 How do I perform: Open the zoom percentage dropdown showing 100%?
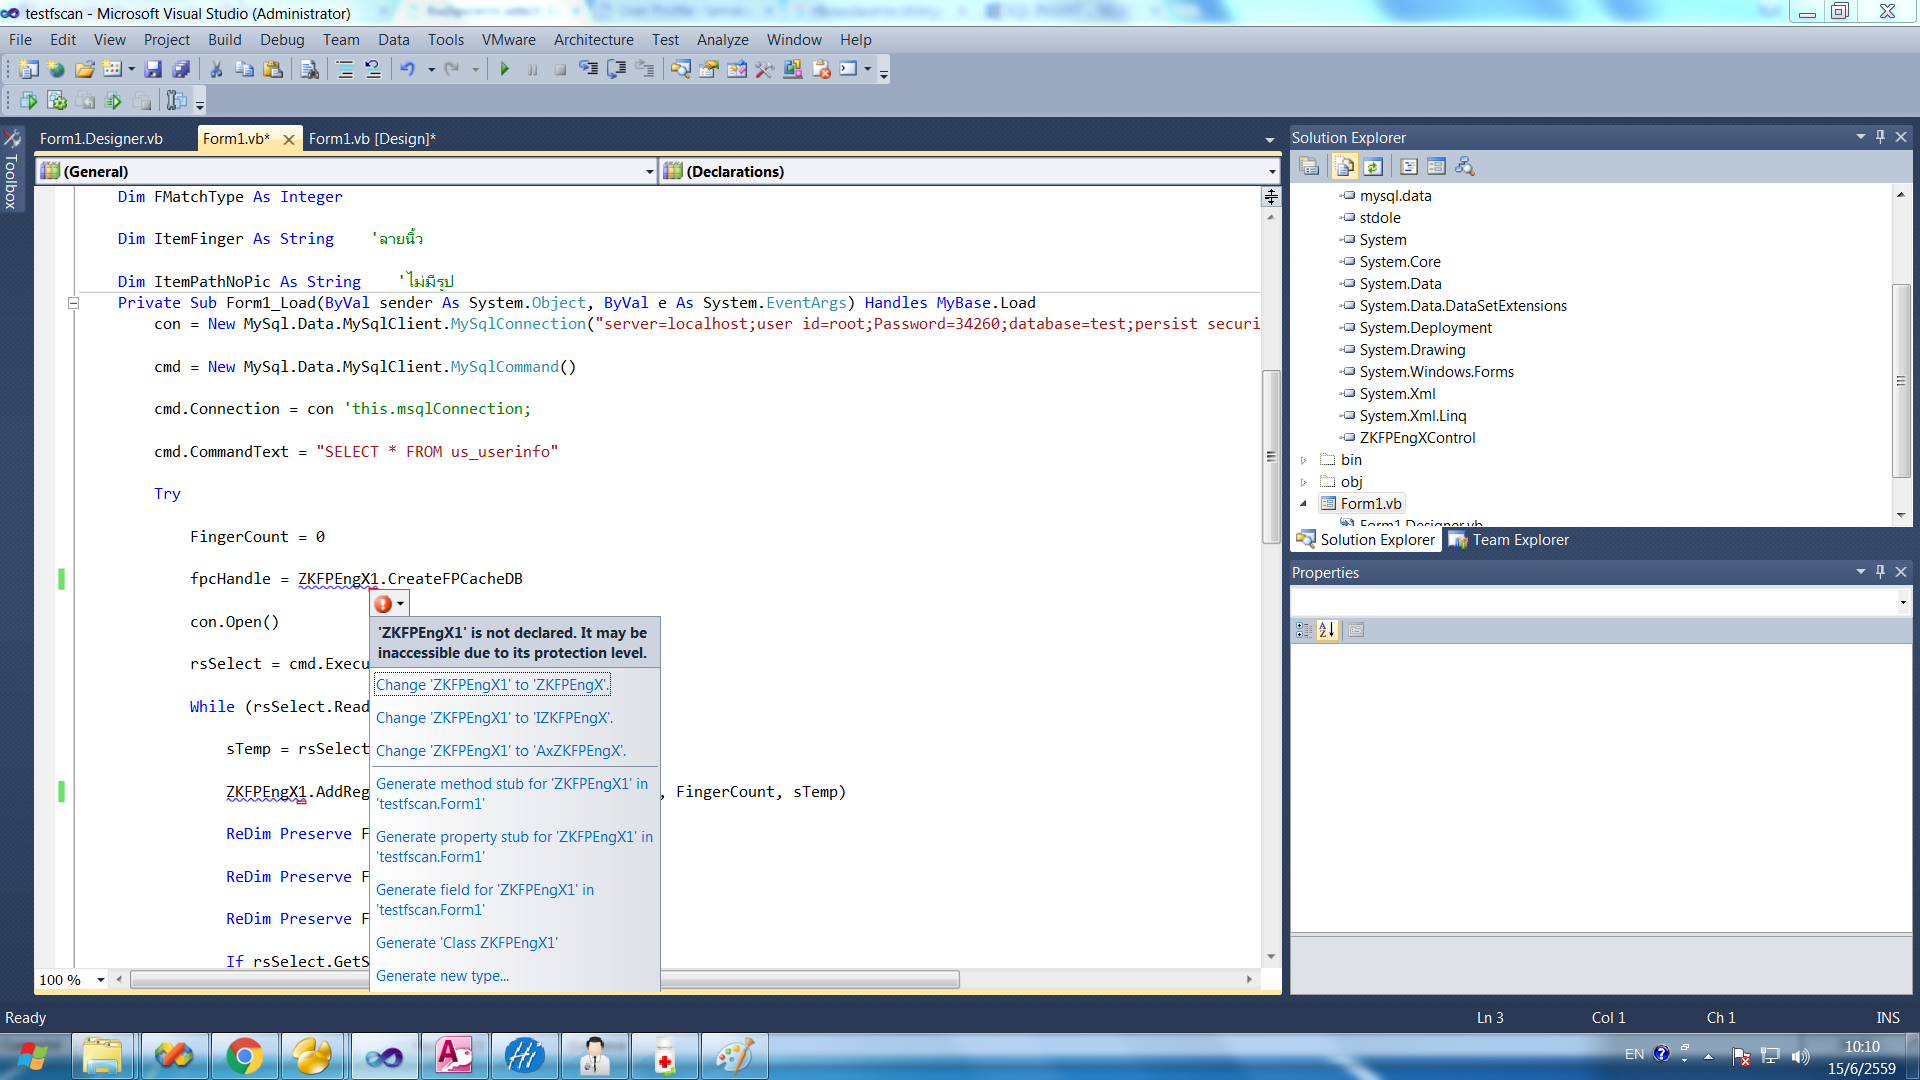point(100,980)
